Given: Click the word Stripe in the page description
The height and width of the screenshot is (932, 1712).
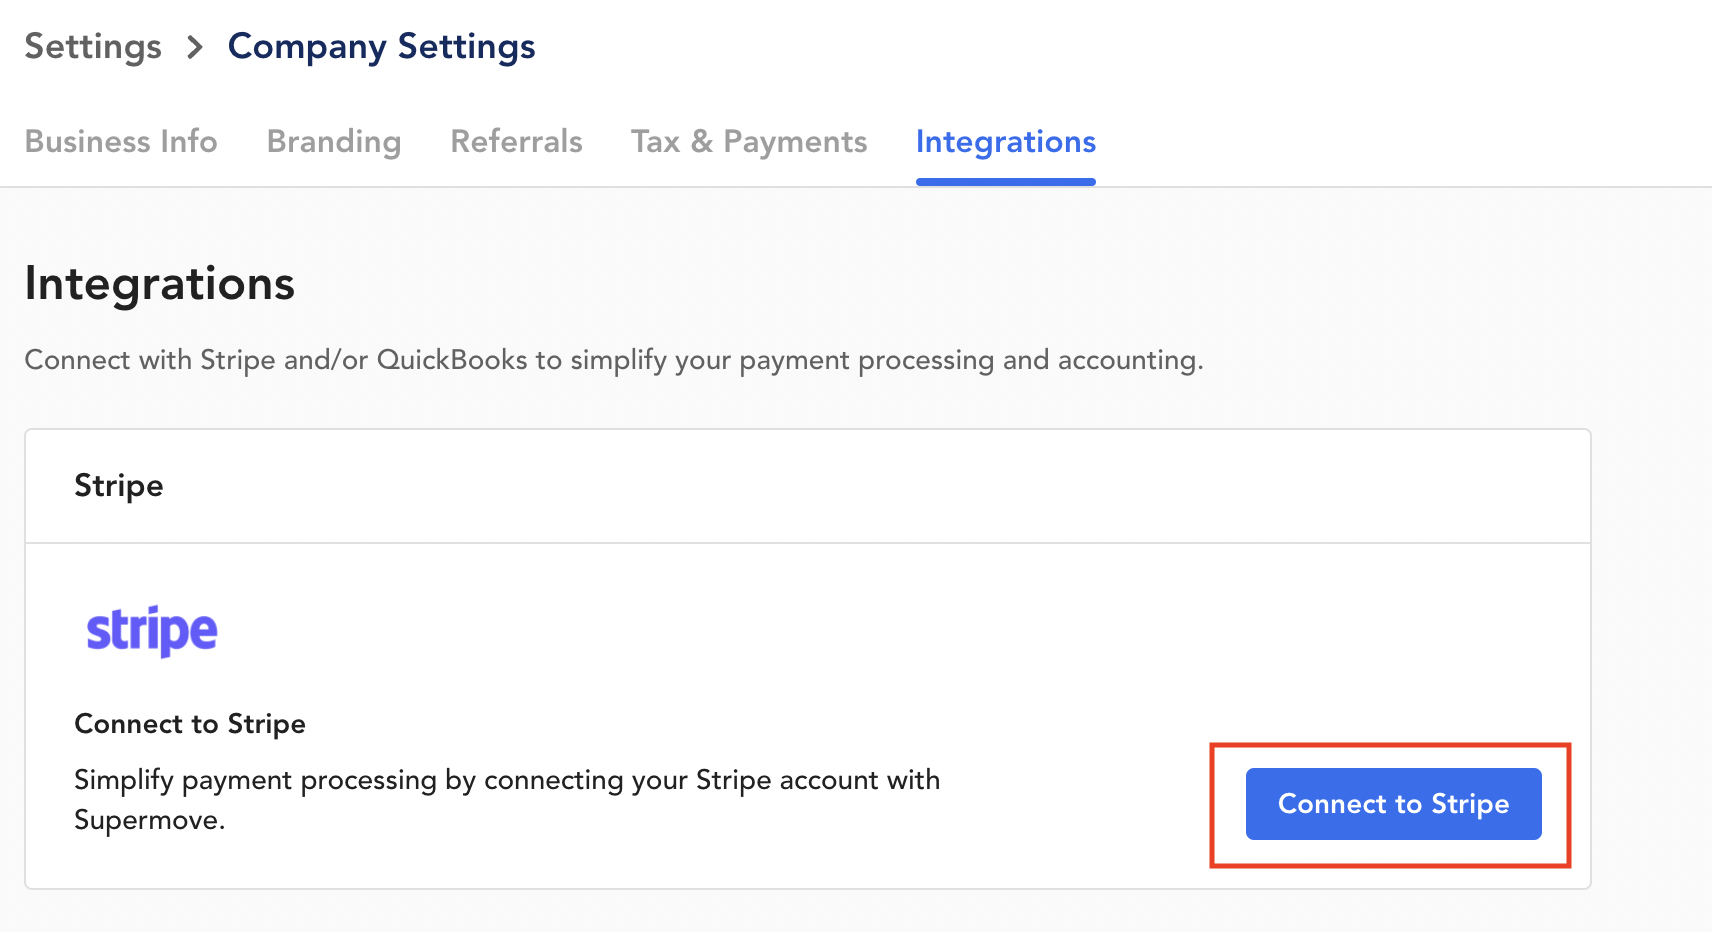Looking at the screenshot, I should point(237,360).
